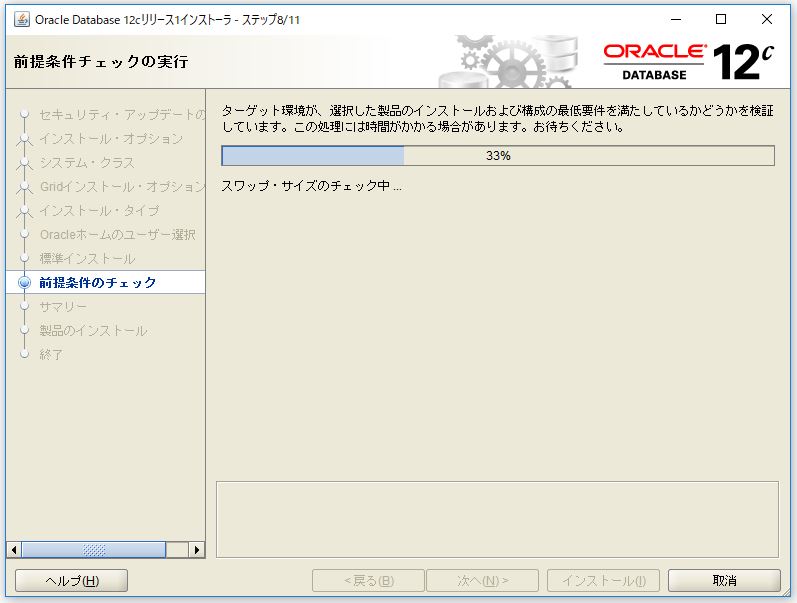Select the Oracleホームのユーザー選択 step
Image resolution: width=797 pixels, height=603 pixels.
pyautogui.click(x=117, y=234)
